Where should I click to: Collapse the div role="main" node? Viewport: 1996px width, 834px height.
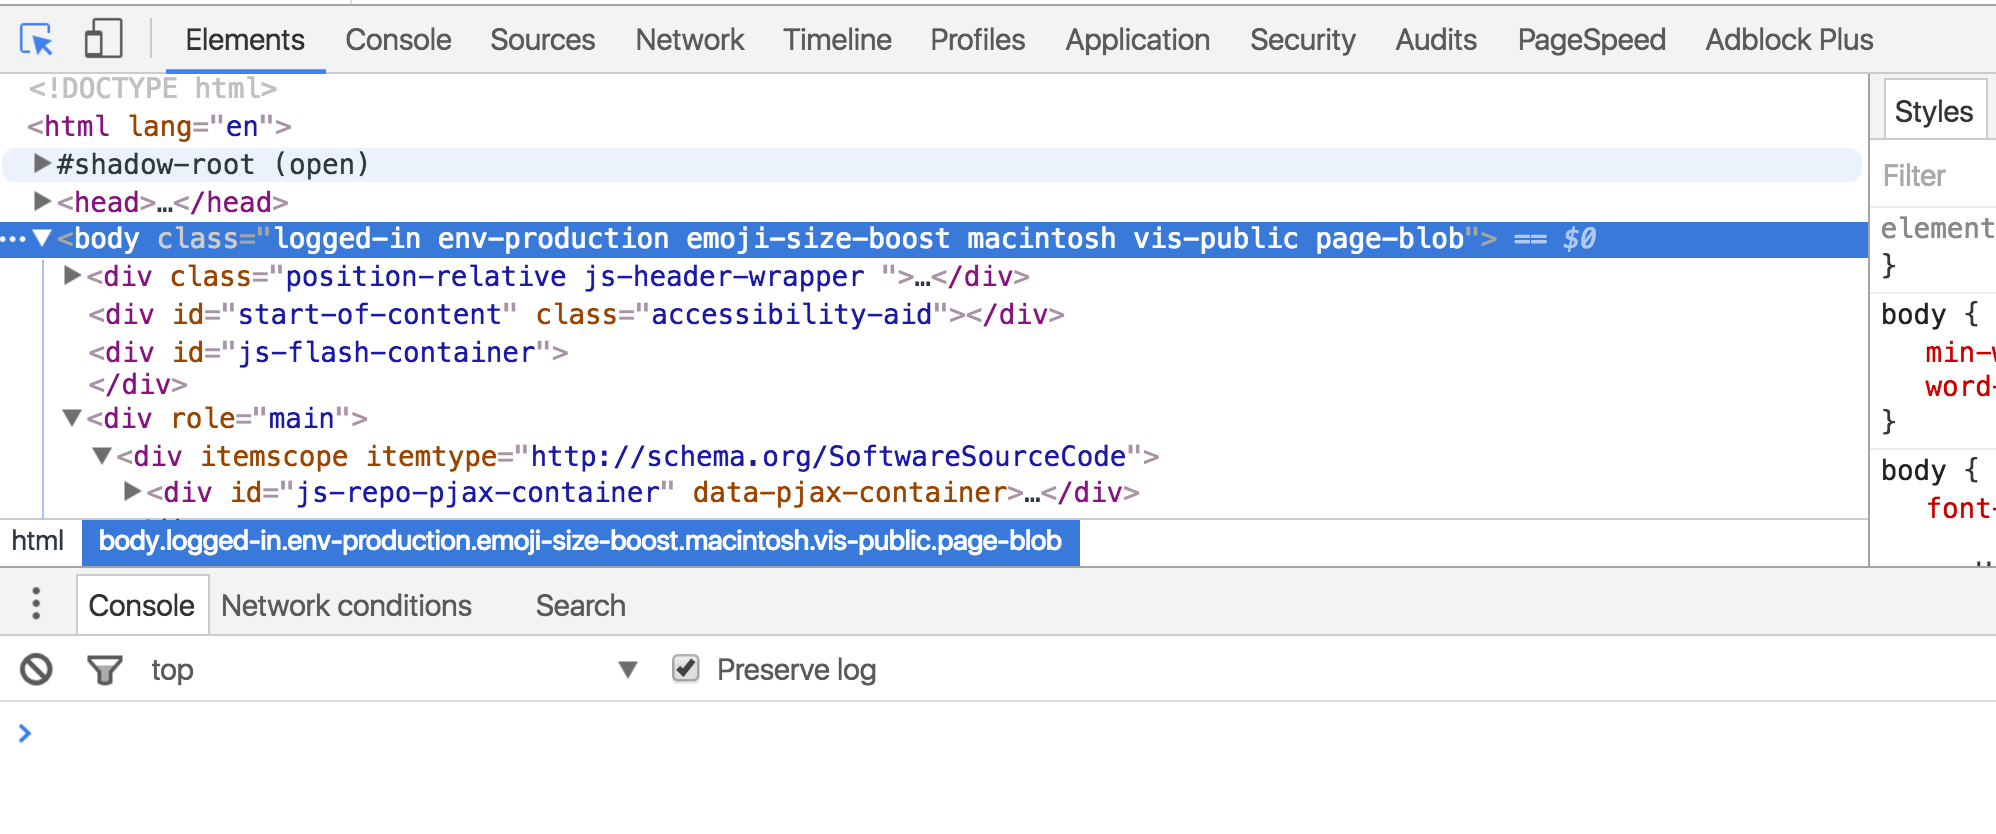pos(72,417)
